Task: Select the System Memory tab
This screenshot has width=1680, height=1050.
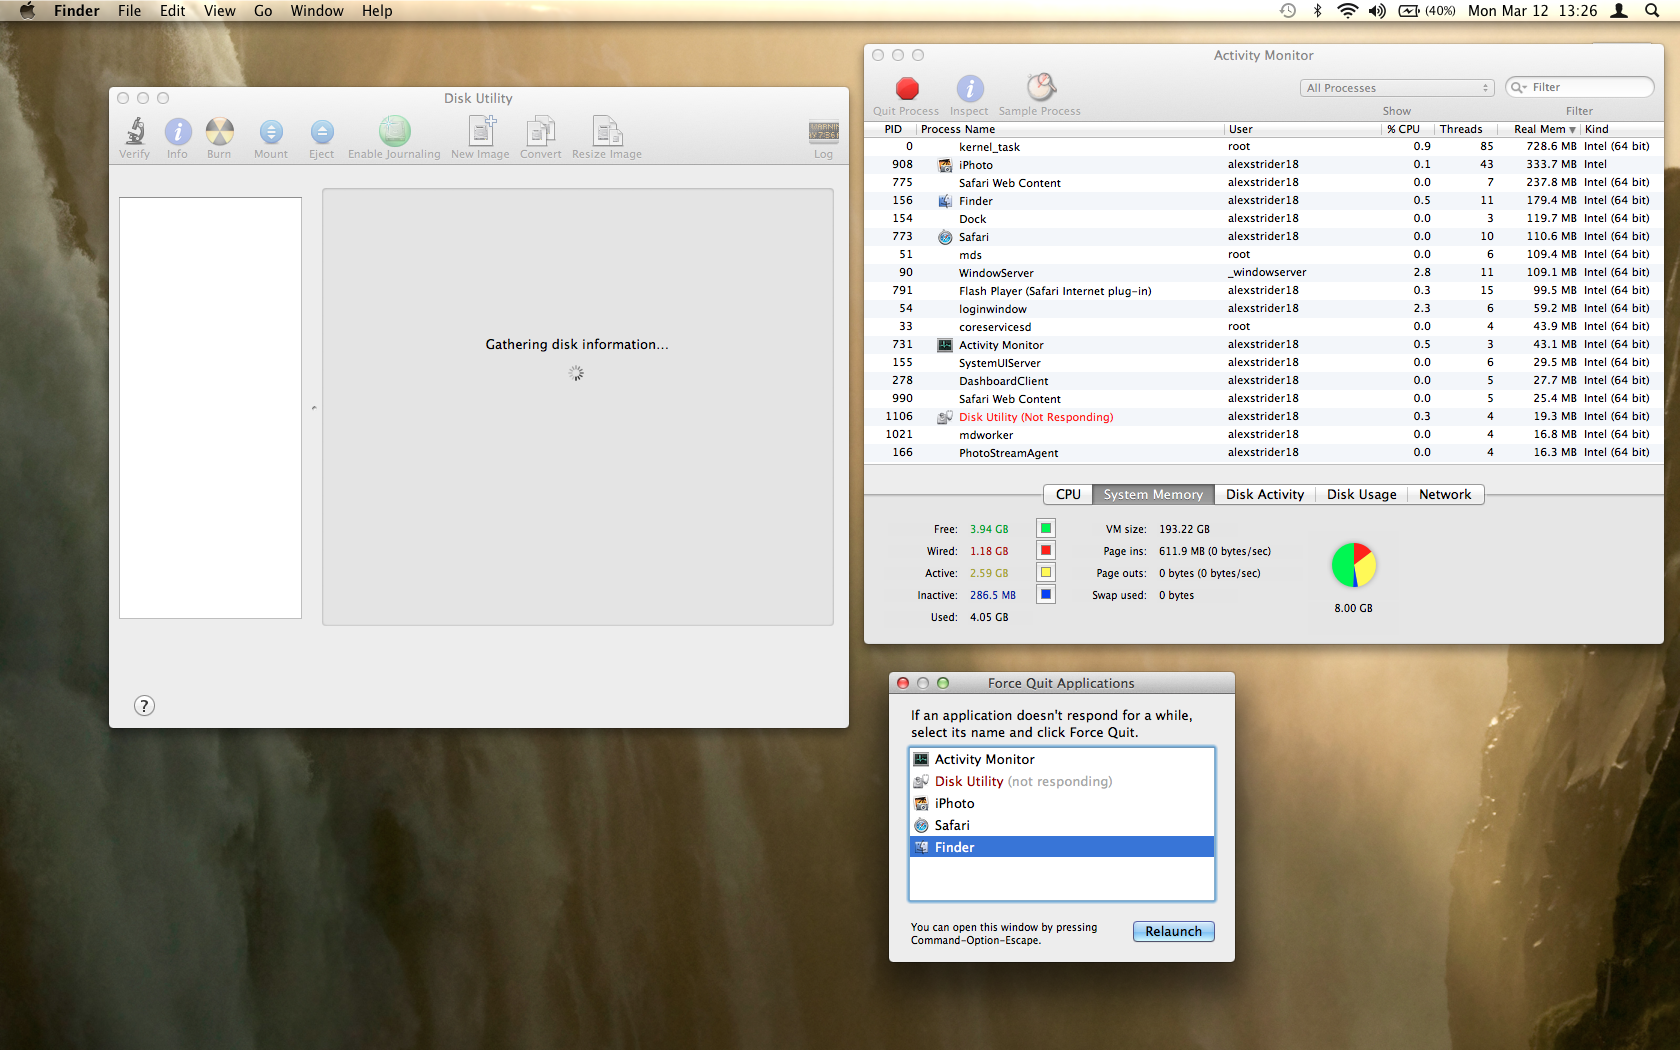Action: pyautogui.click(x=1153, y=495)
